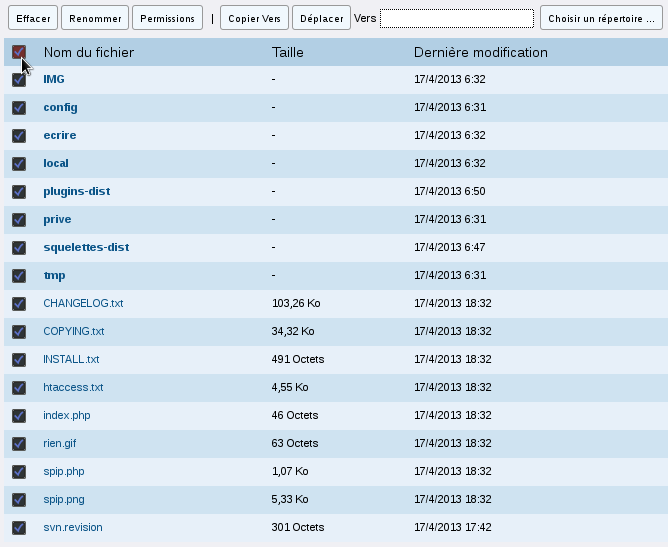Image resolution: width=668 pixels, height=547 pixels.
Task: Click the 46 Octets size value
Action: pyautogui.click(x=295, y=415)
